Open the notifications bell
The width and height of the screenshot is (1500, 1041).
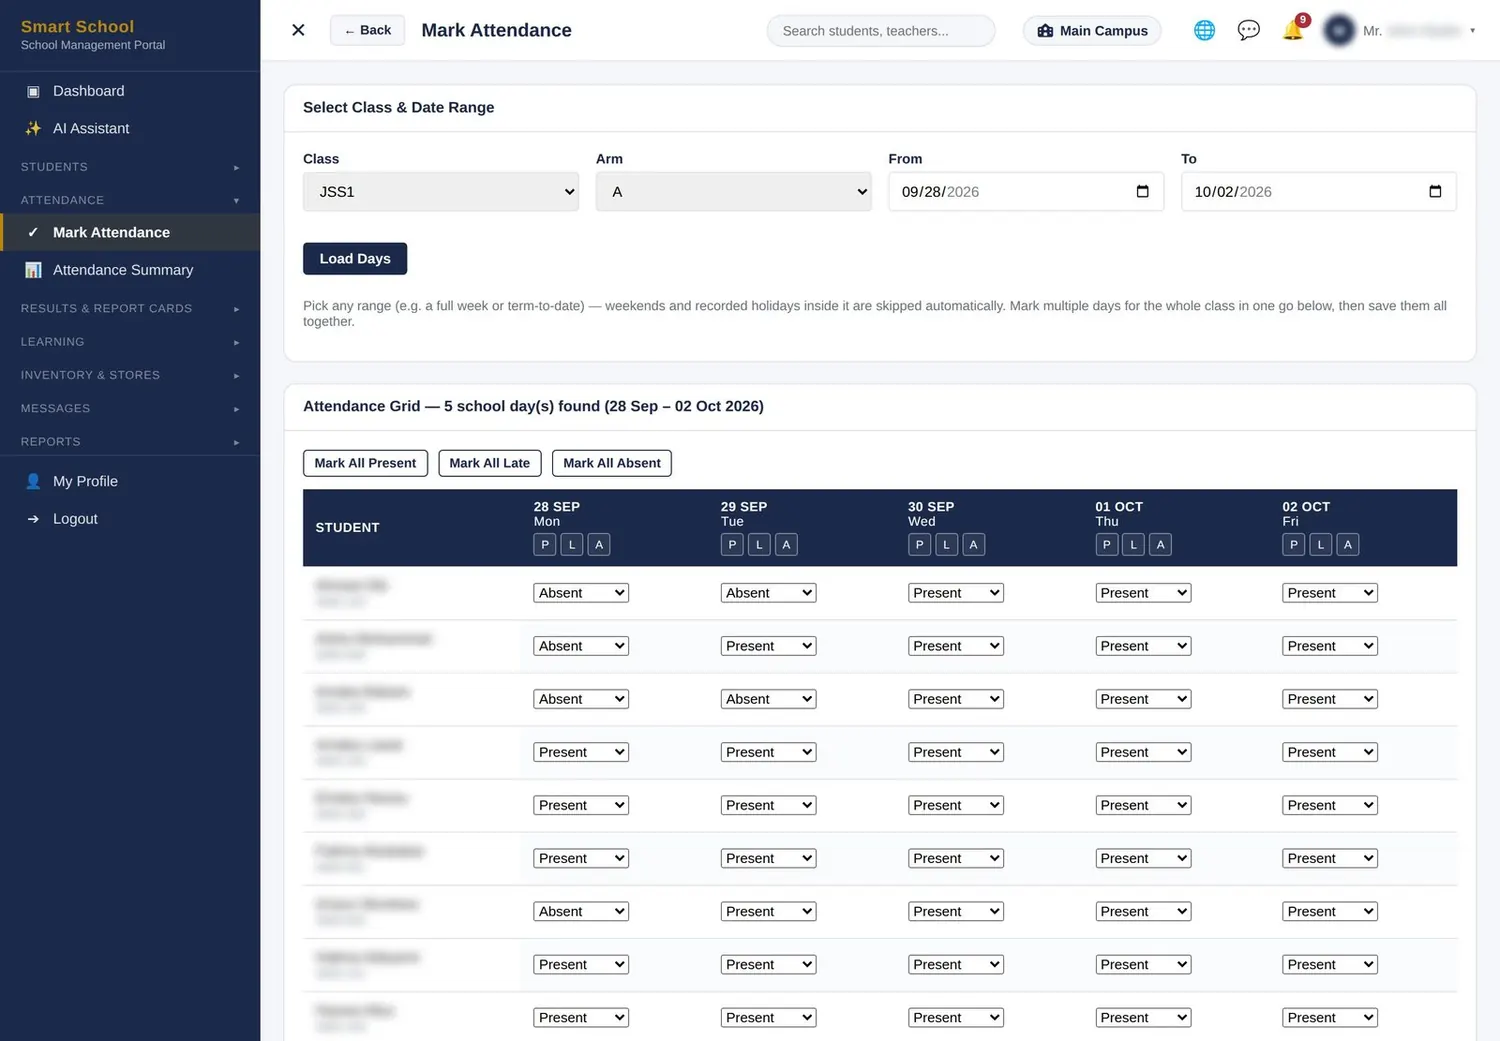click(1293, 29)
